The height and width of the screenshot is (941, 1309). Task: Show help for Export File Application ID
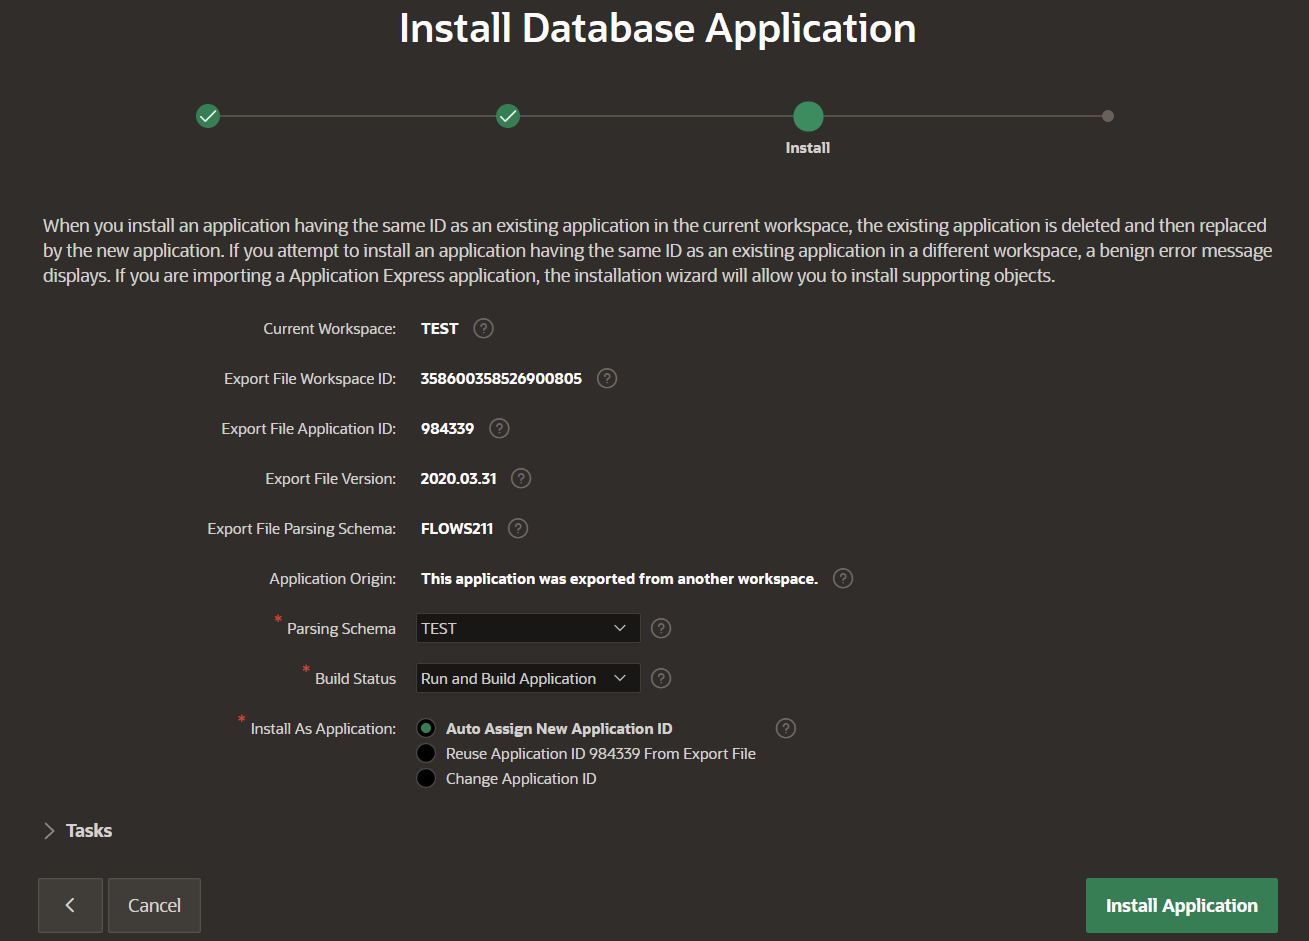click(x=499, y=428)
